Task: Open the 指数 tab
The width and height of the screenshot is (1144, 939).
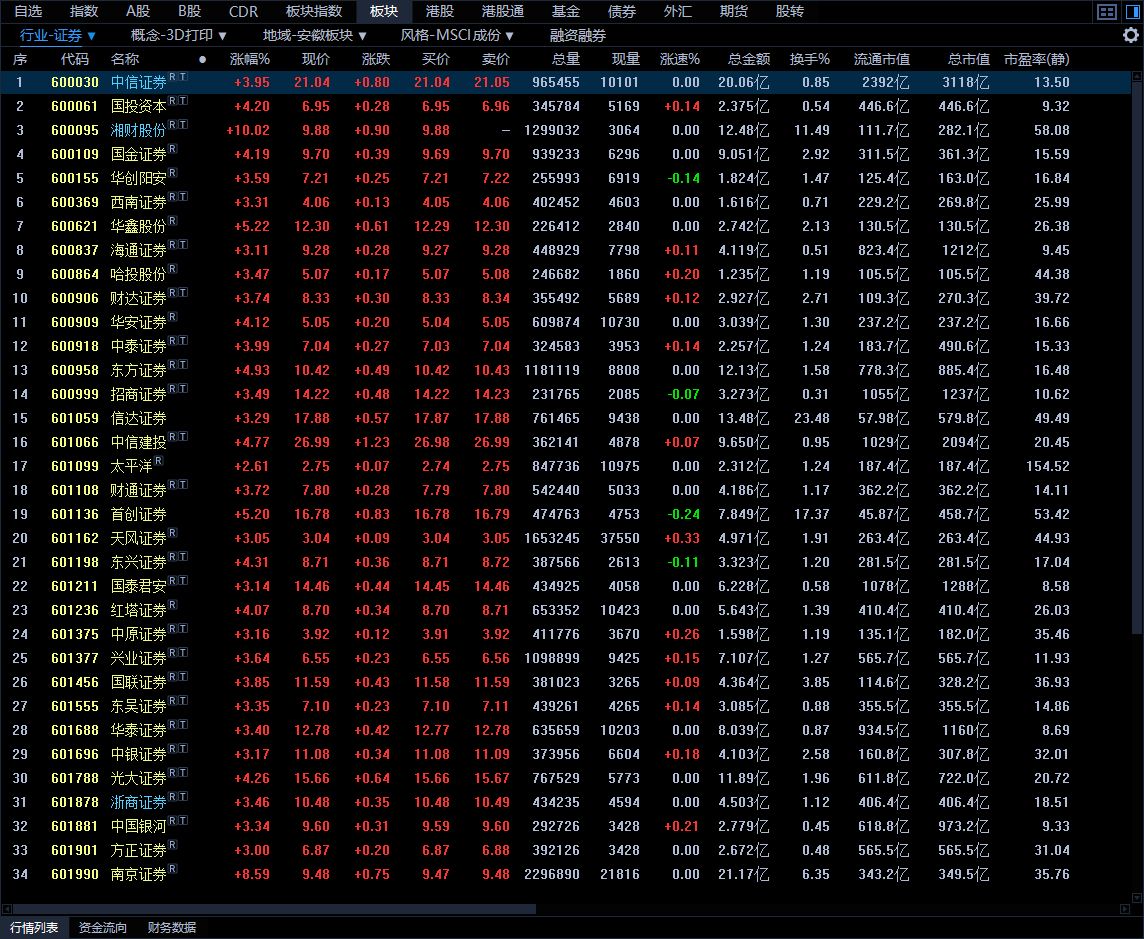Action: [84, 11]
